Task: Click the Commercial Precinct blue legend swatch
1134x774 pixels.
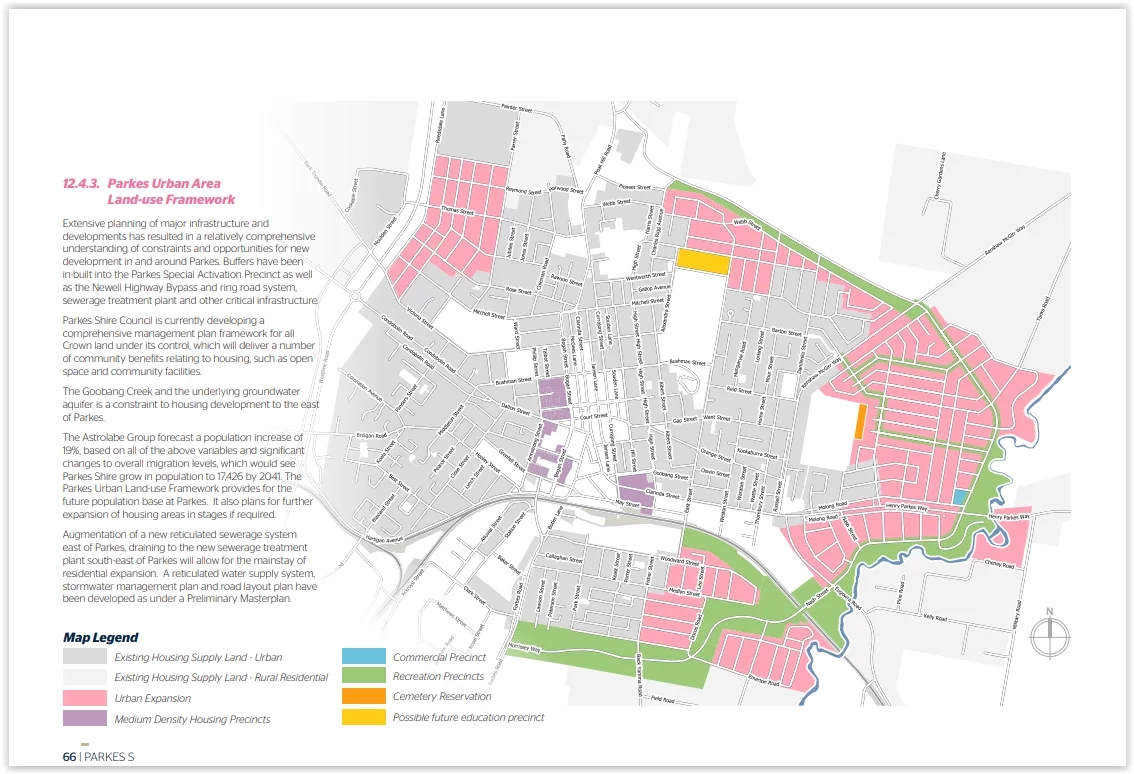Action: click(363, 657)
